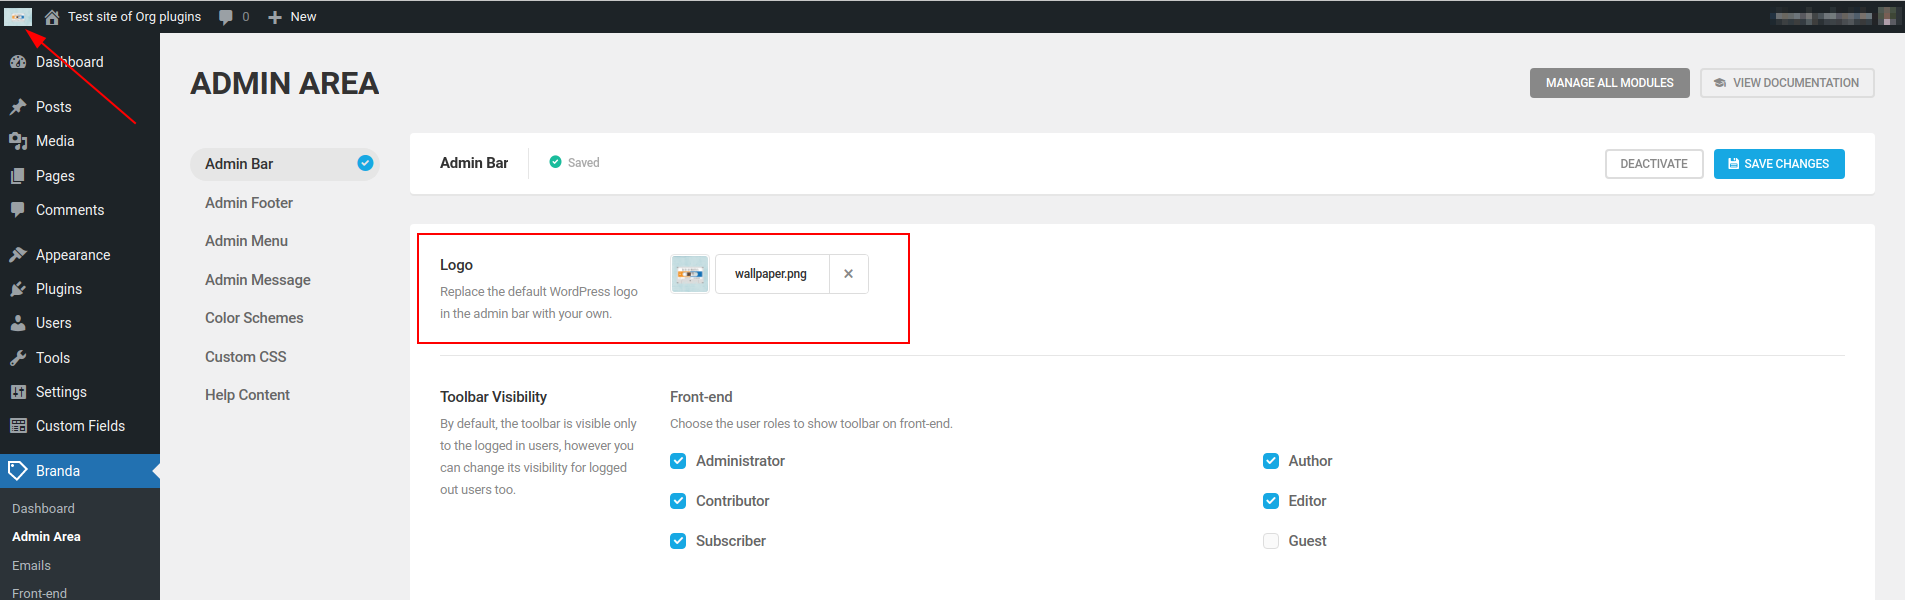The image size is (1905, 600).
Task: Open the comments bubble icon in the toolbar
Action: click(x=226, y=17)
